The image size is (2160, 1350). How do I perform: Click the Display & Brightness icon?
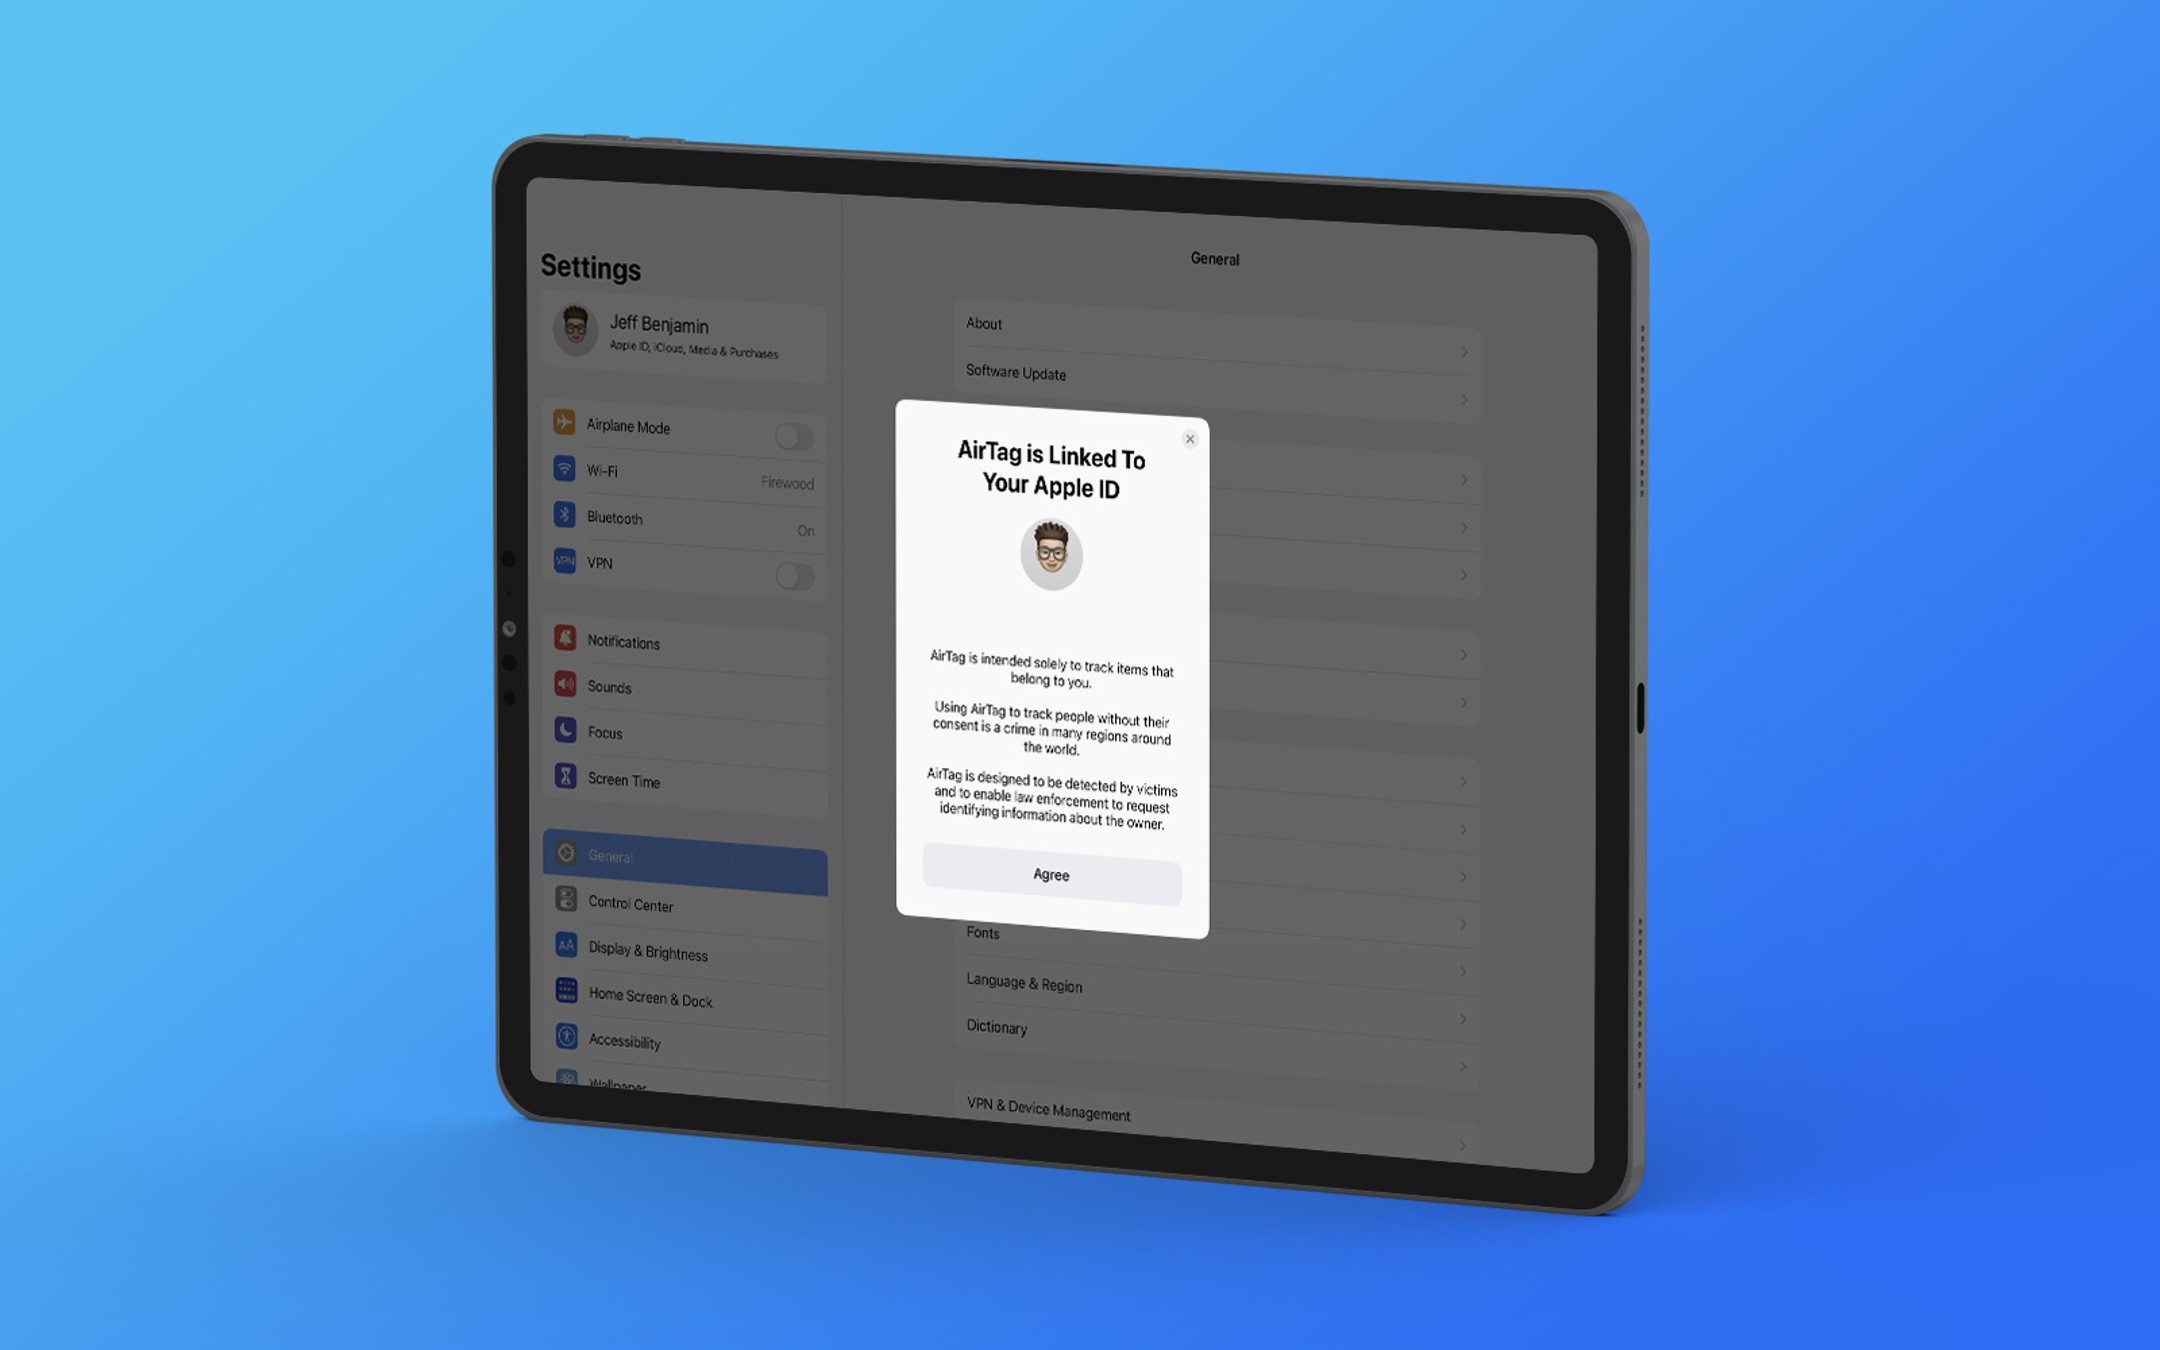[563, 949]
